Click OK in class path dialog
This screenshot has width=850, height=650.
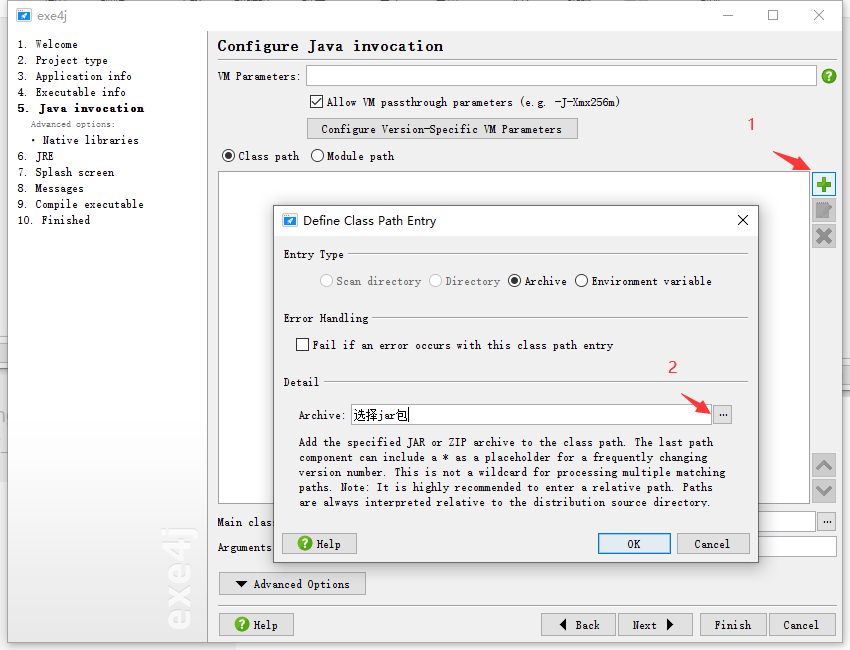(x=634, y=544)
